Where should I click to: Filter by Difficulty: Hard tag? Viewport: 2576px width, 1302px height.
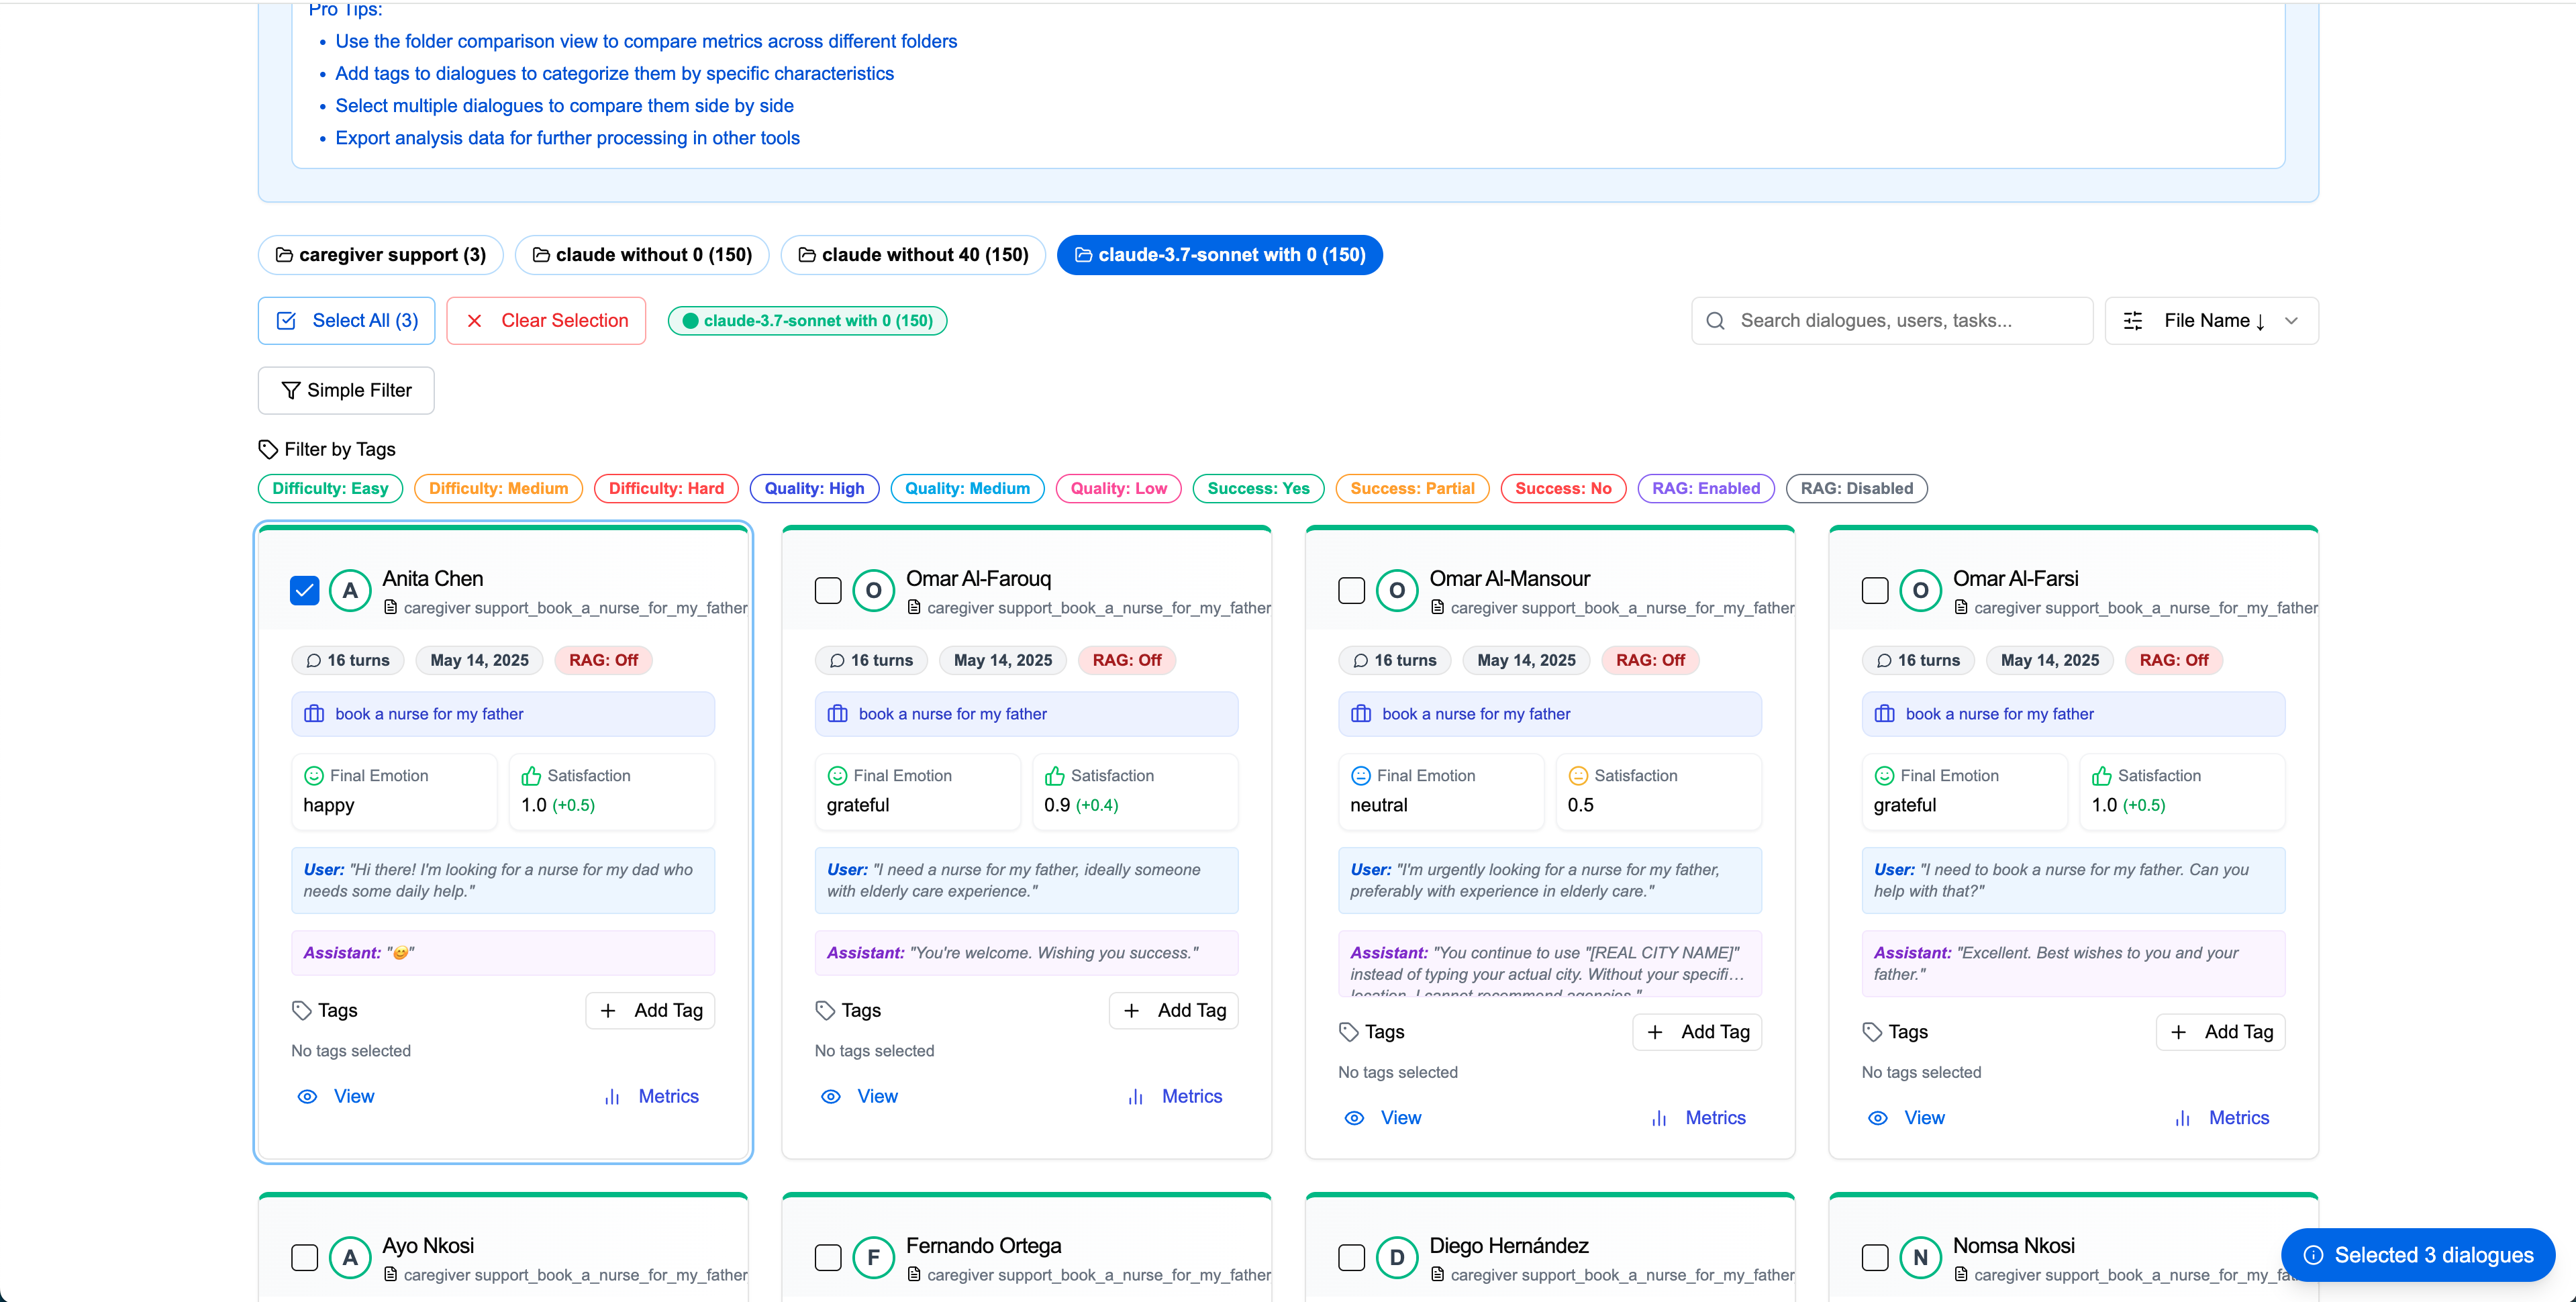pos(666,488)
